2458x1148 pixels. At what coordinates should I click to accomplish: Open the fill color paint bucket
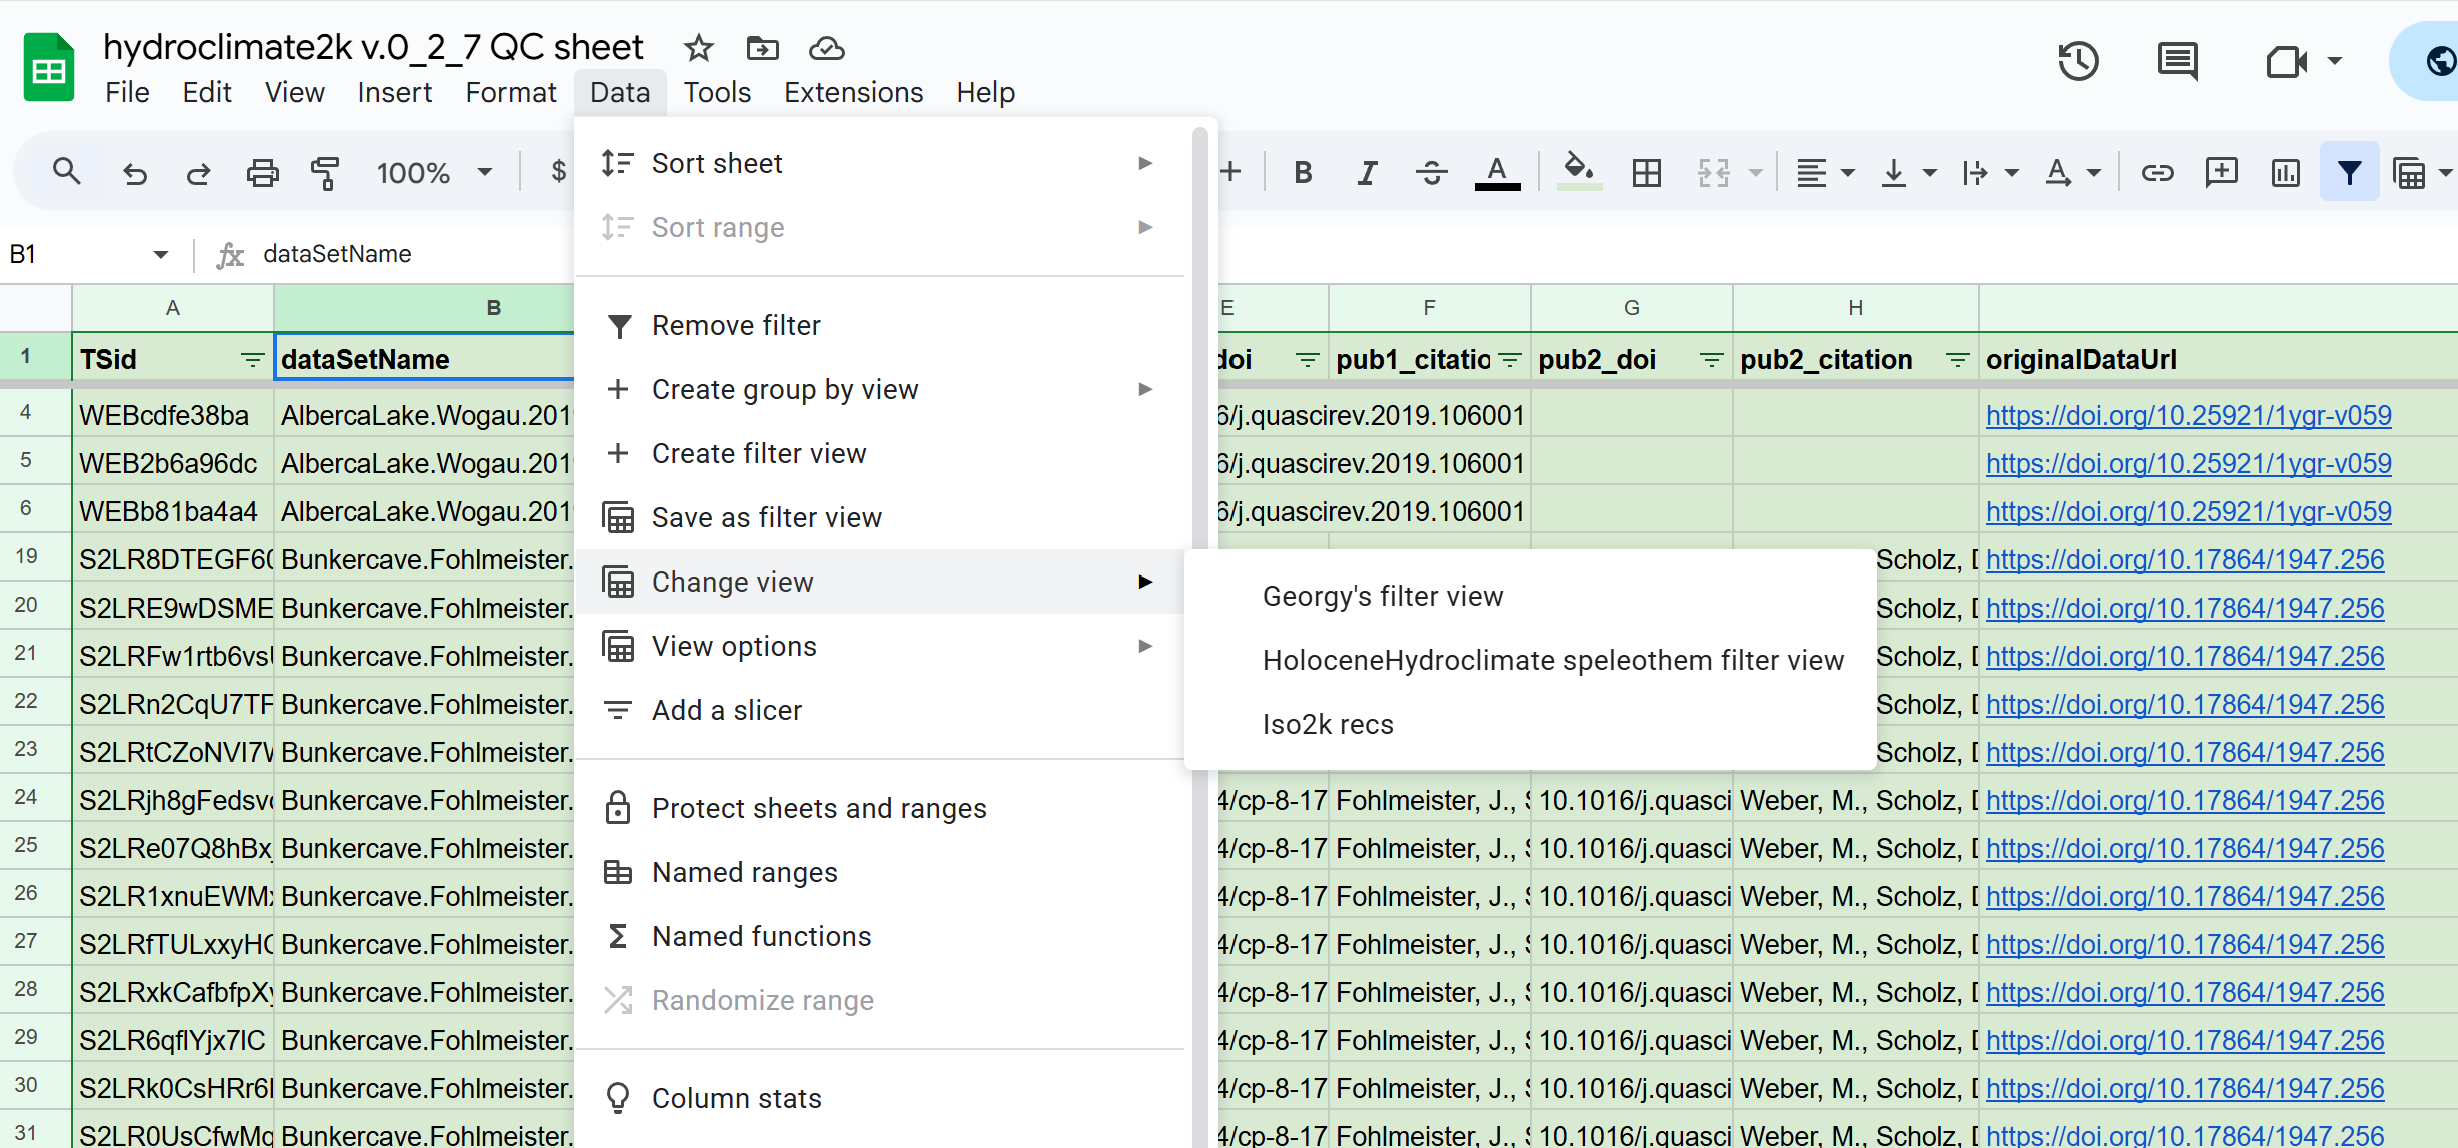pos(1578,173)
